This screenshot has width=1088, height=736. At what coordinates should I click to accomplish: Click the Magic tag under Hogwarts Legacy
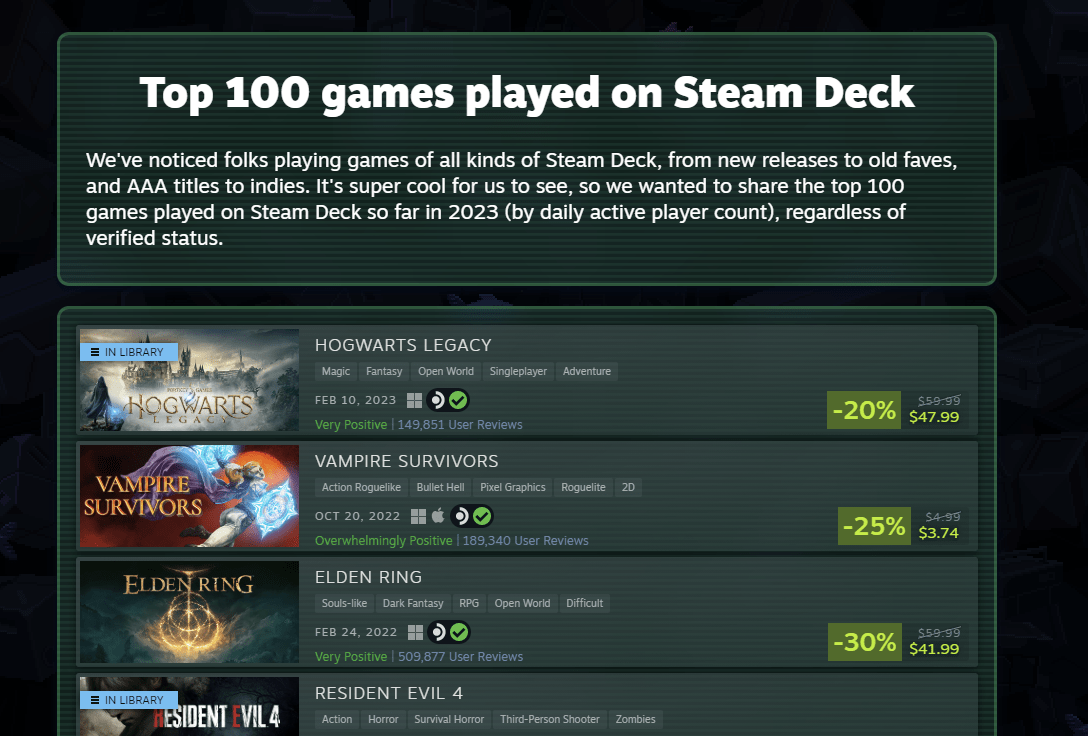(x=335, y=371)
